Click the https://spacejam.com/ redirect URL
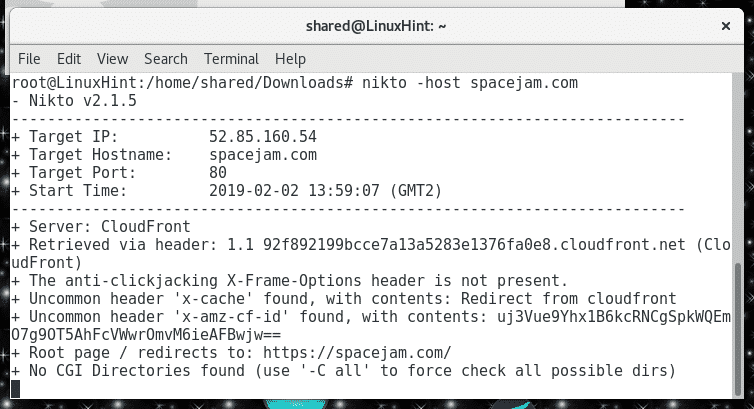 coord(357,353)
